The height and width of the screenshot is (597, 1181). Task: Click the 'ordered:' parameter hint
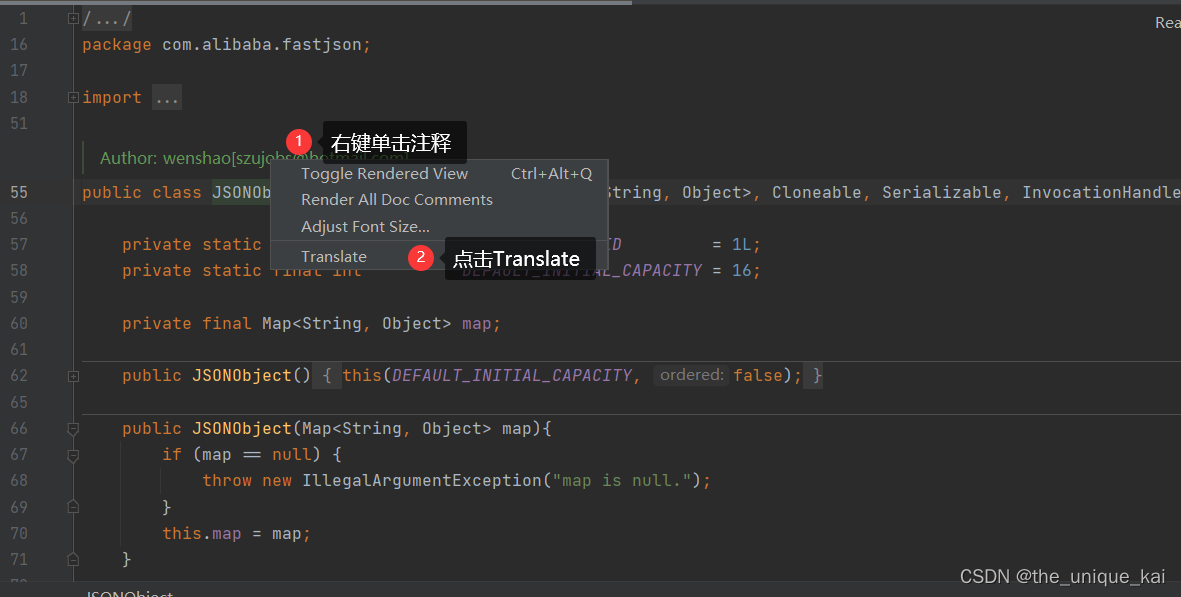(x=691, y=375)
